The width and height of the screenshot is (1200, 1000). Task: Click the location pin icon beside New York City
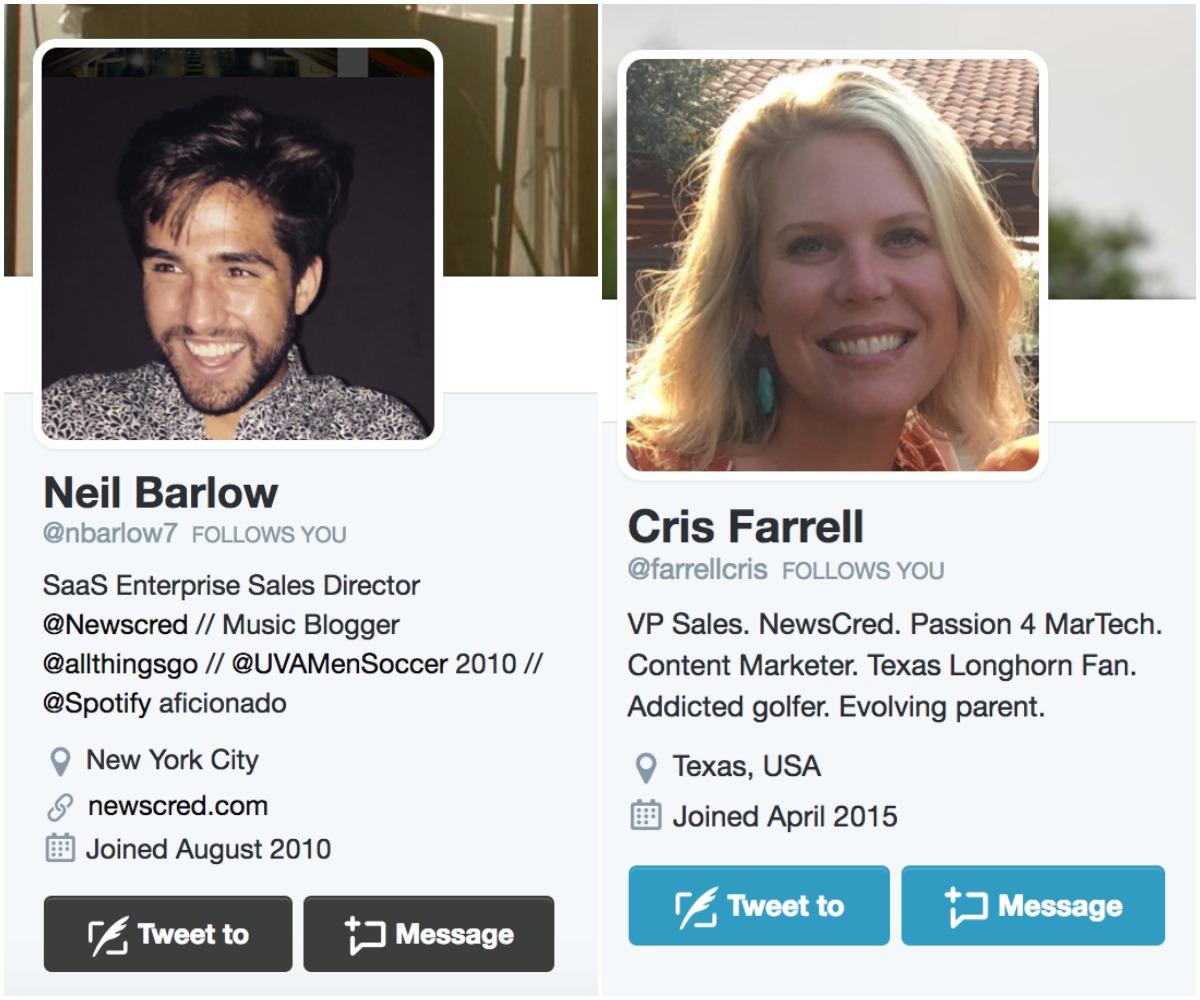coord(61,762)
